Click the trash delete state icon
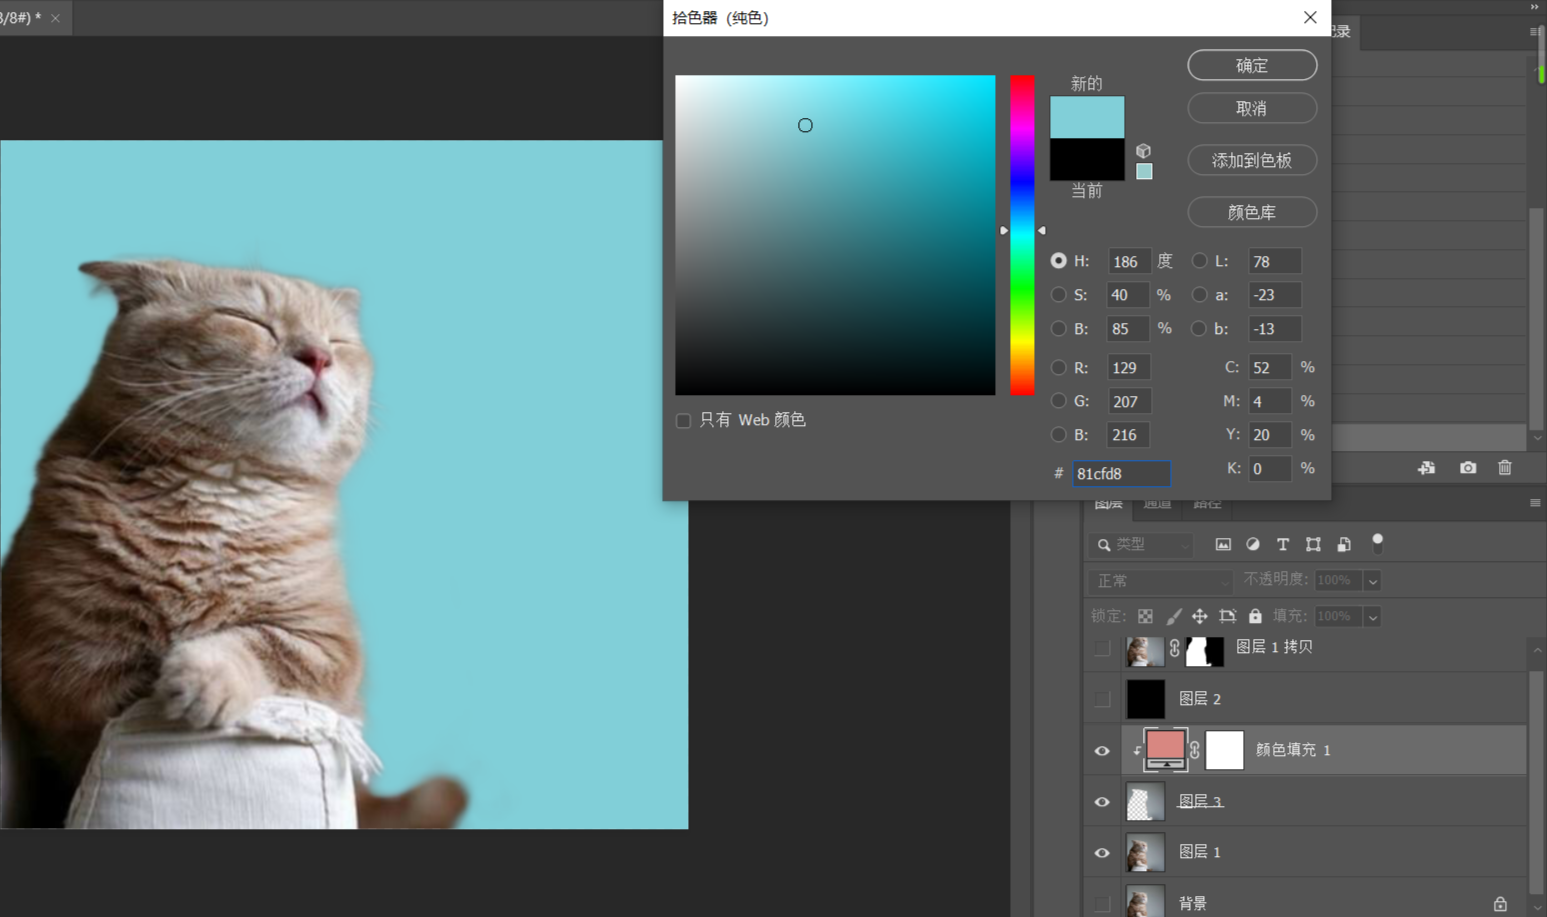 (x=1505, y=468)
